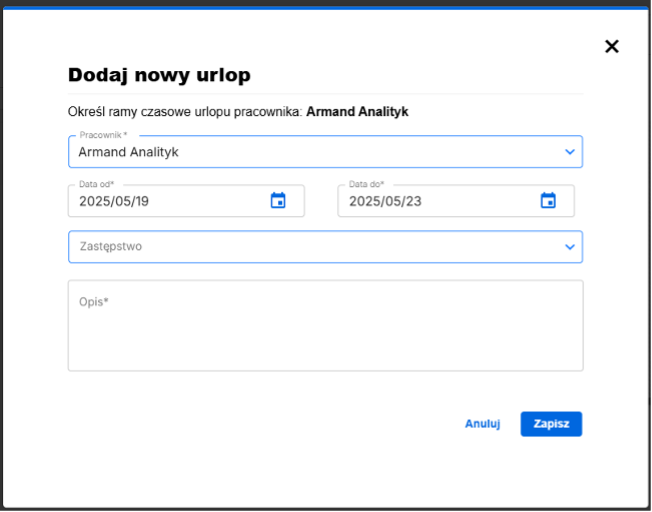
Task: Open the calendar picker for Data do
Action: pos(548,201)
